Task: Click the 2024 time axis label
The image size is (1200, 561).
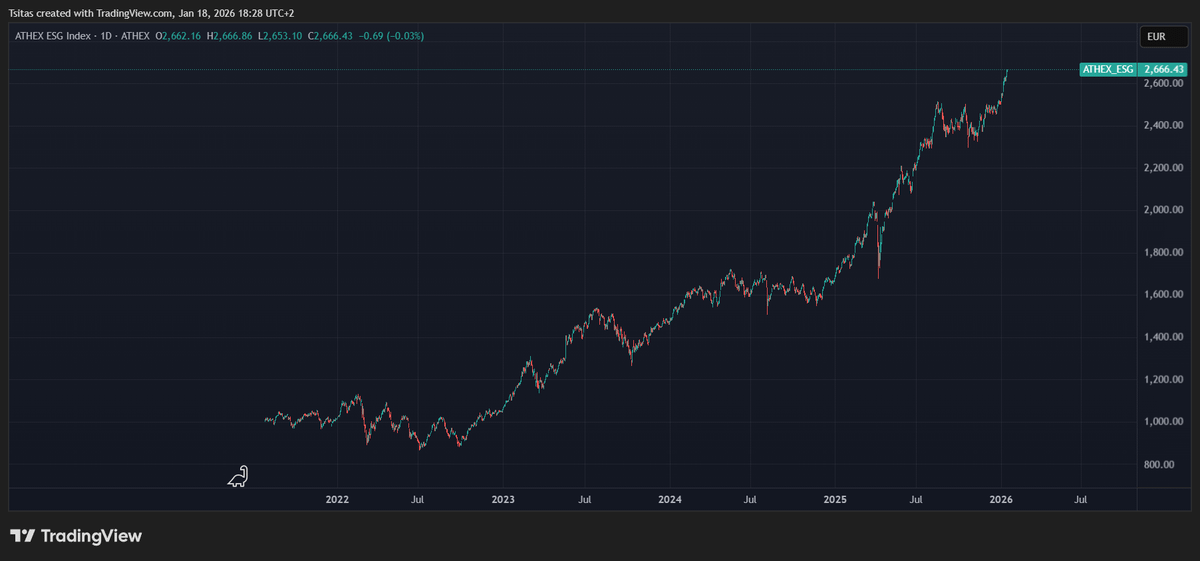Action: pos(669,498)
